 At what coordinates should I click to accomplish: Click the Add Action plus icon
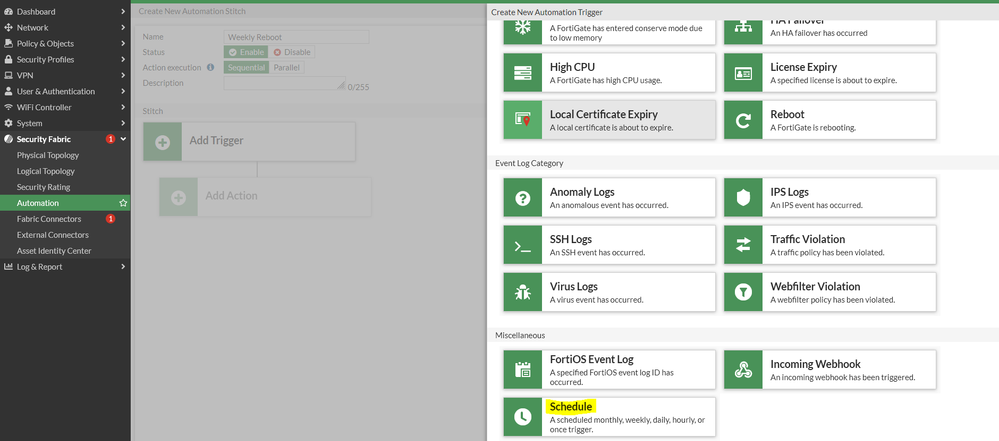pyautogui.click(x=178, y=196)
